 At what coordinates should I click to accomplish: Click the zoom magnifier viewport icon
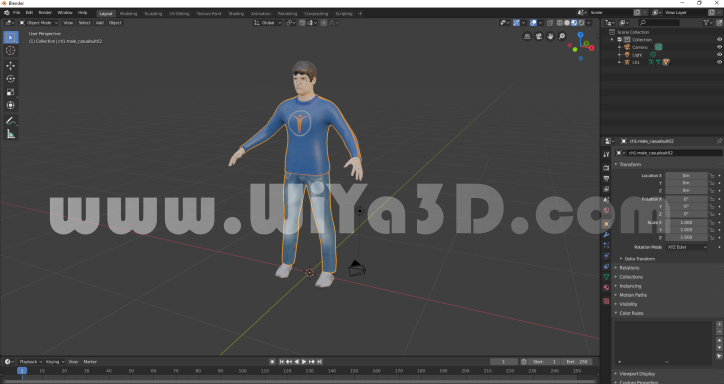click(x=561, y=36)
